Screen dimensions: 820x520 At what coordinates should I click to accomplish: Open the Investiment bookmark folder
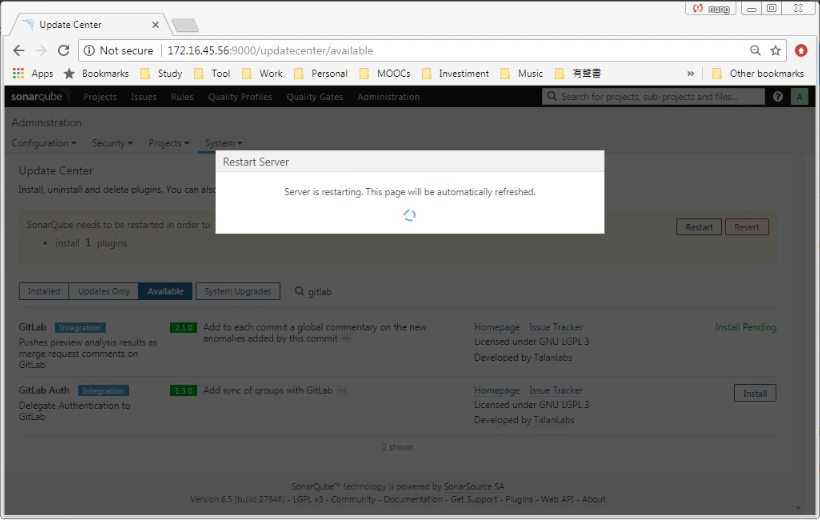coord(455,74)
